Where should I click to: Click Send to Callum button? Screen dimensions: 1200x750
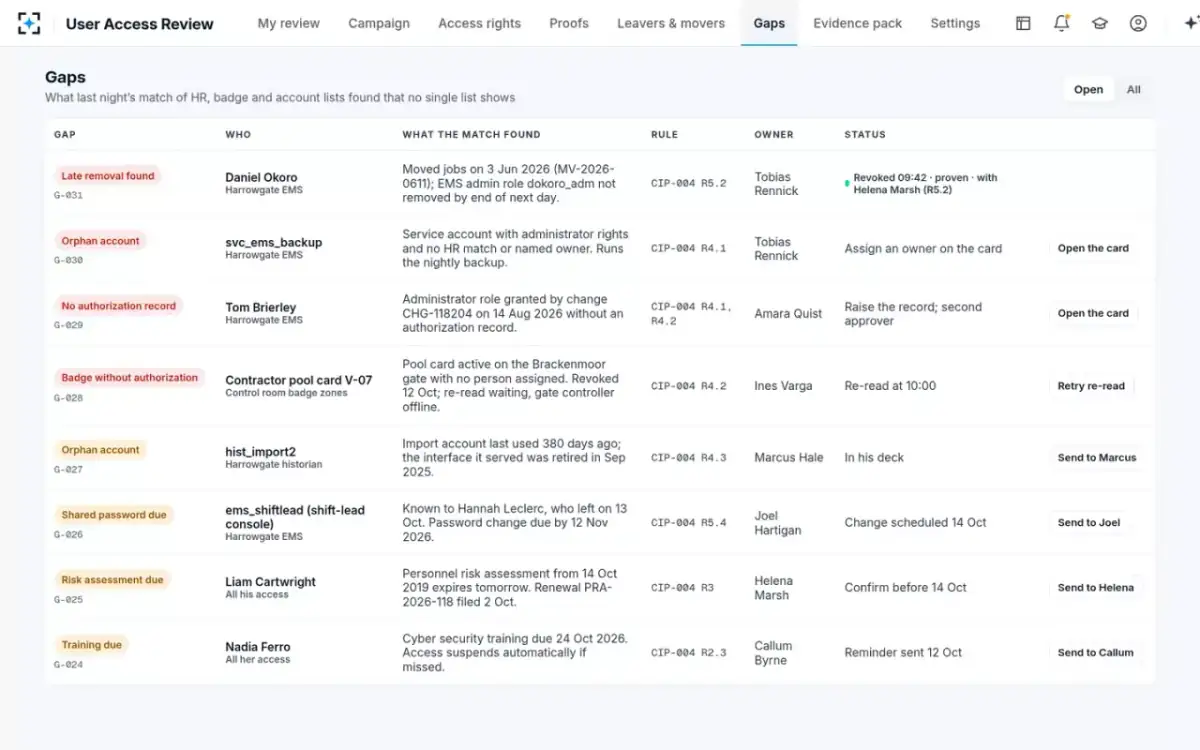click(1096, 652)
